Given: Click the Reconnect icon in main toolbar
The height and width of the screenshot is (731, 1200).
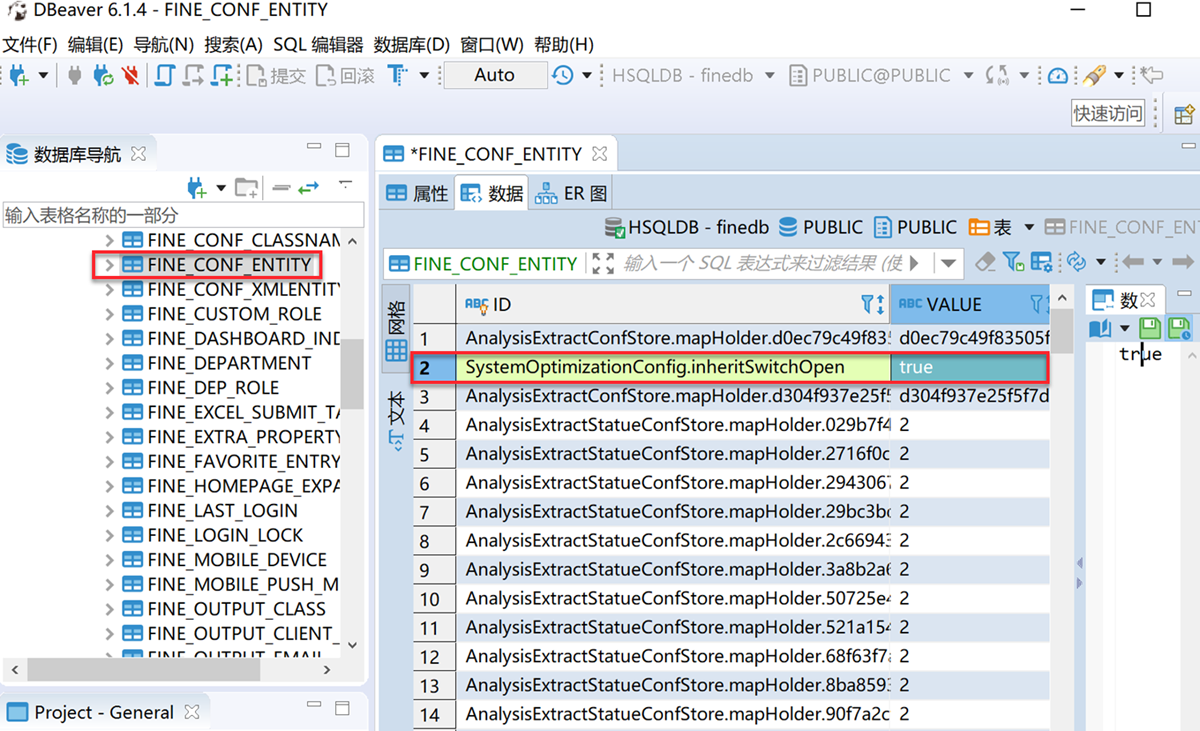Looking at the screenshot, I should pos(102,75).
